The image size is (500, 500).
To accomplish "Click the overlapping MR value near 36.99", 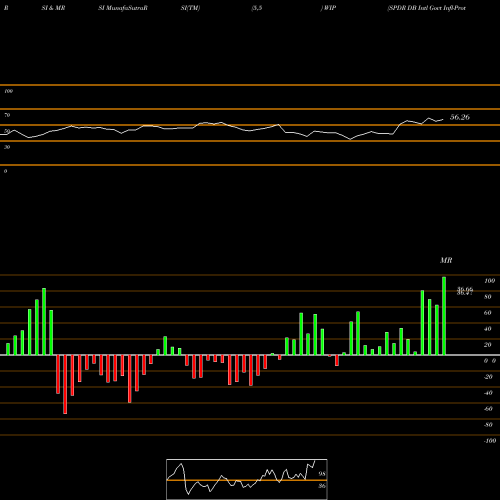I will 465,291.
